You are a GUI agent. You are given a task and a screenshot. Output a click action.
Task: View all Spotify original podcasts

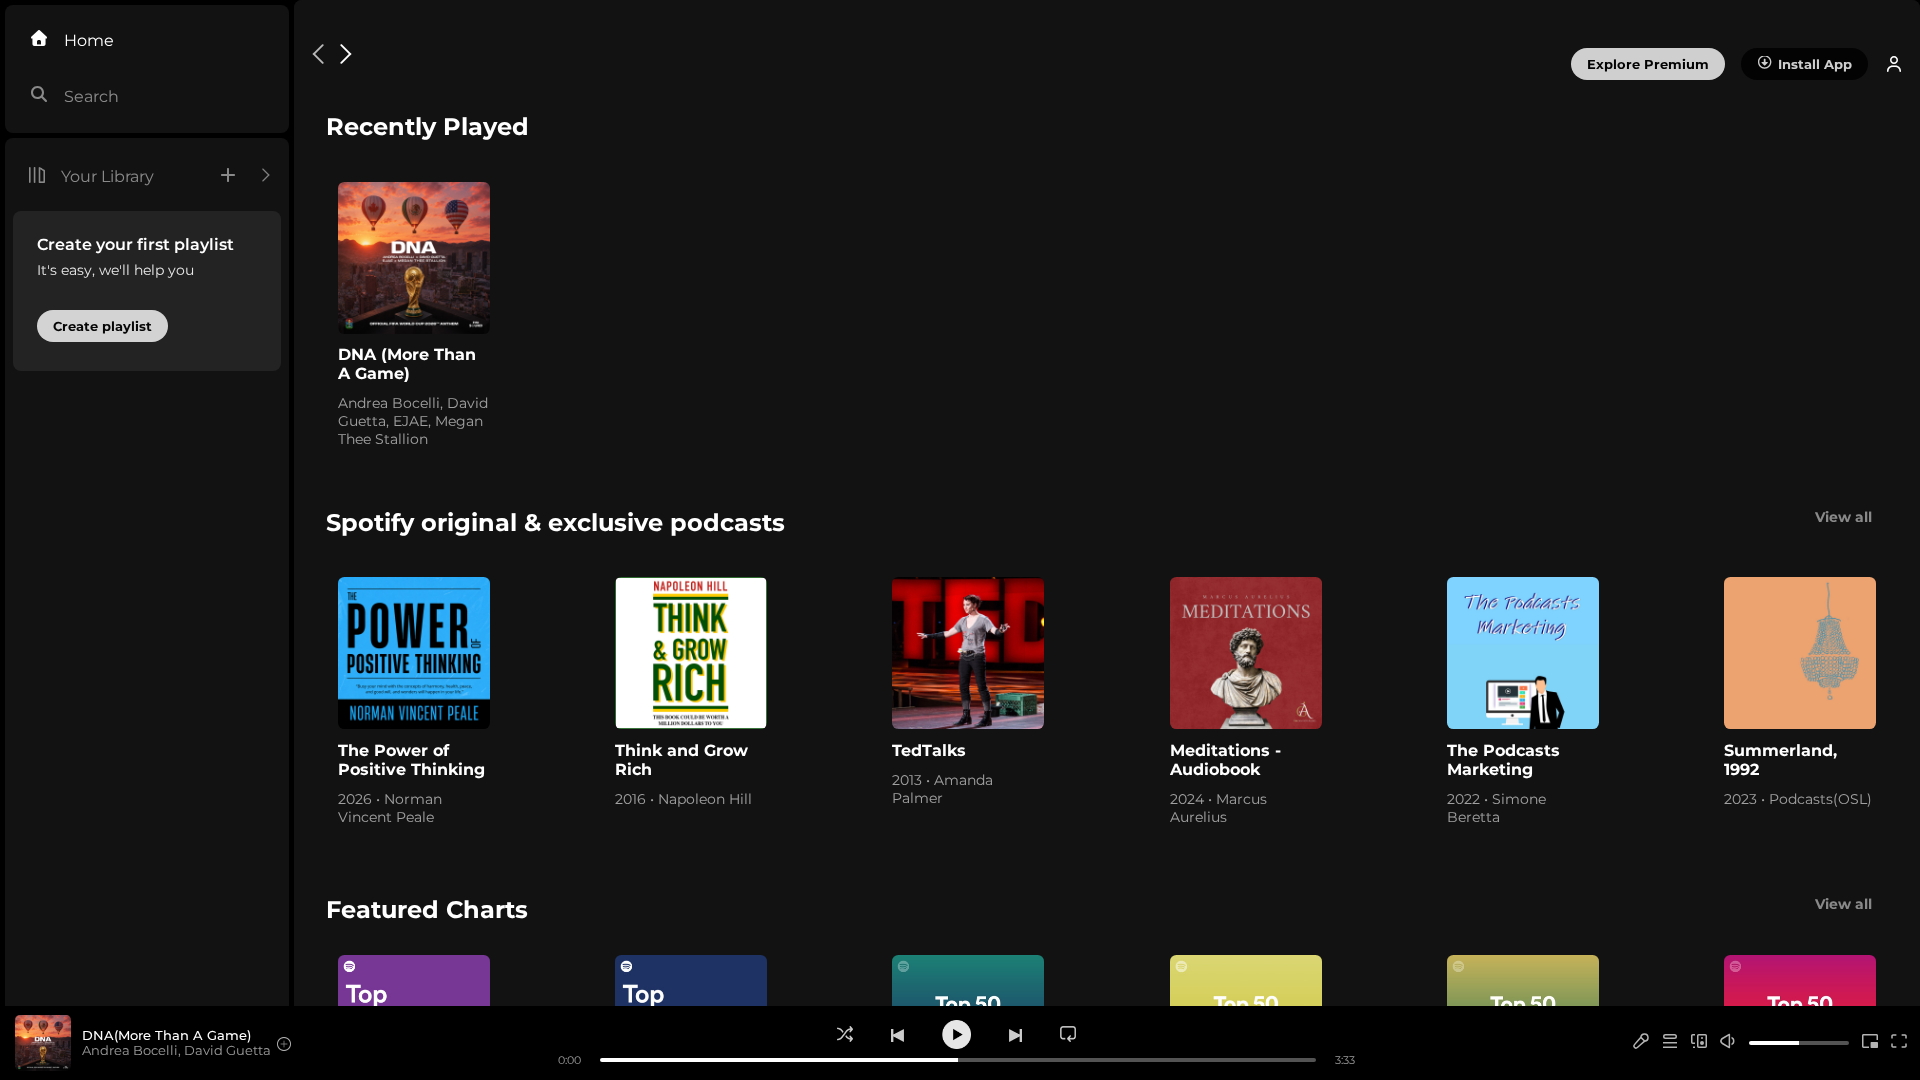click(1843, 517)
